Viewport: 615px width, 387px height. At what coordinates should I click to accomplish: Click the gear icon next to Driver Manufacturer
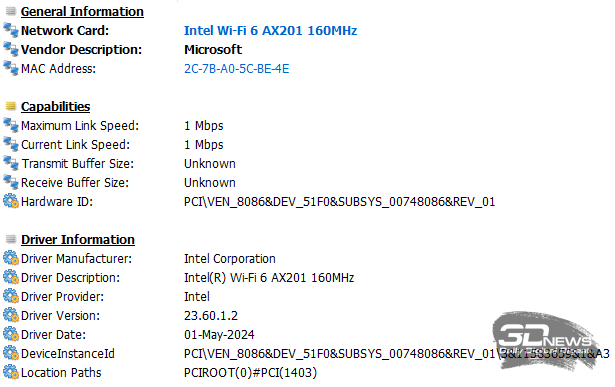tap(11, 258)
